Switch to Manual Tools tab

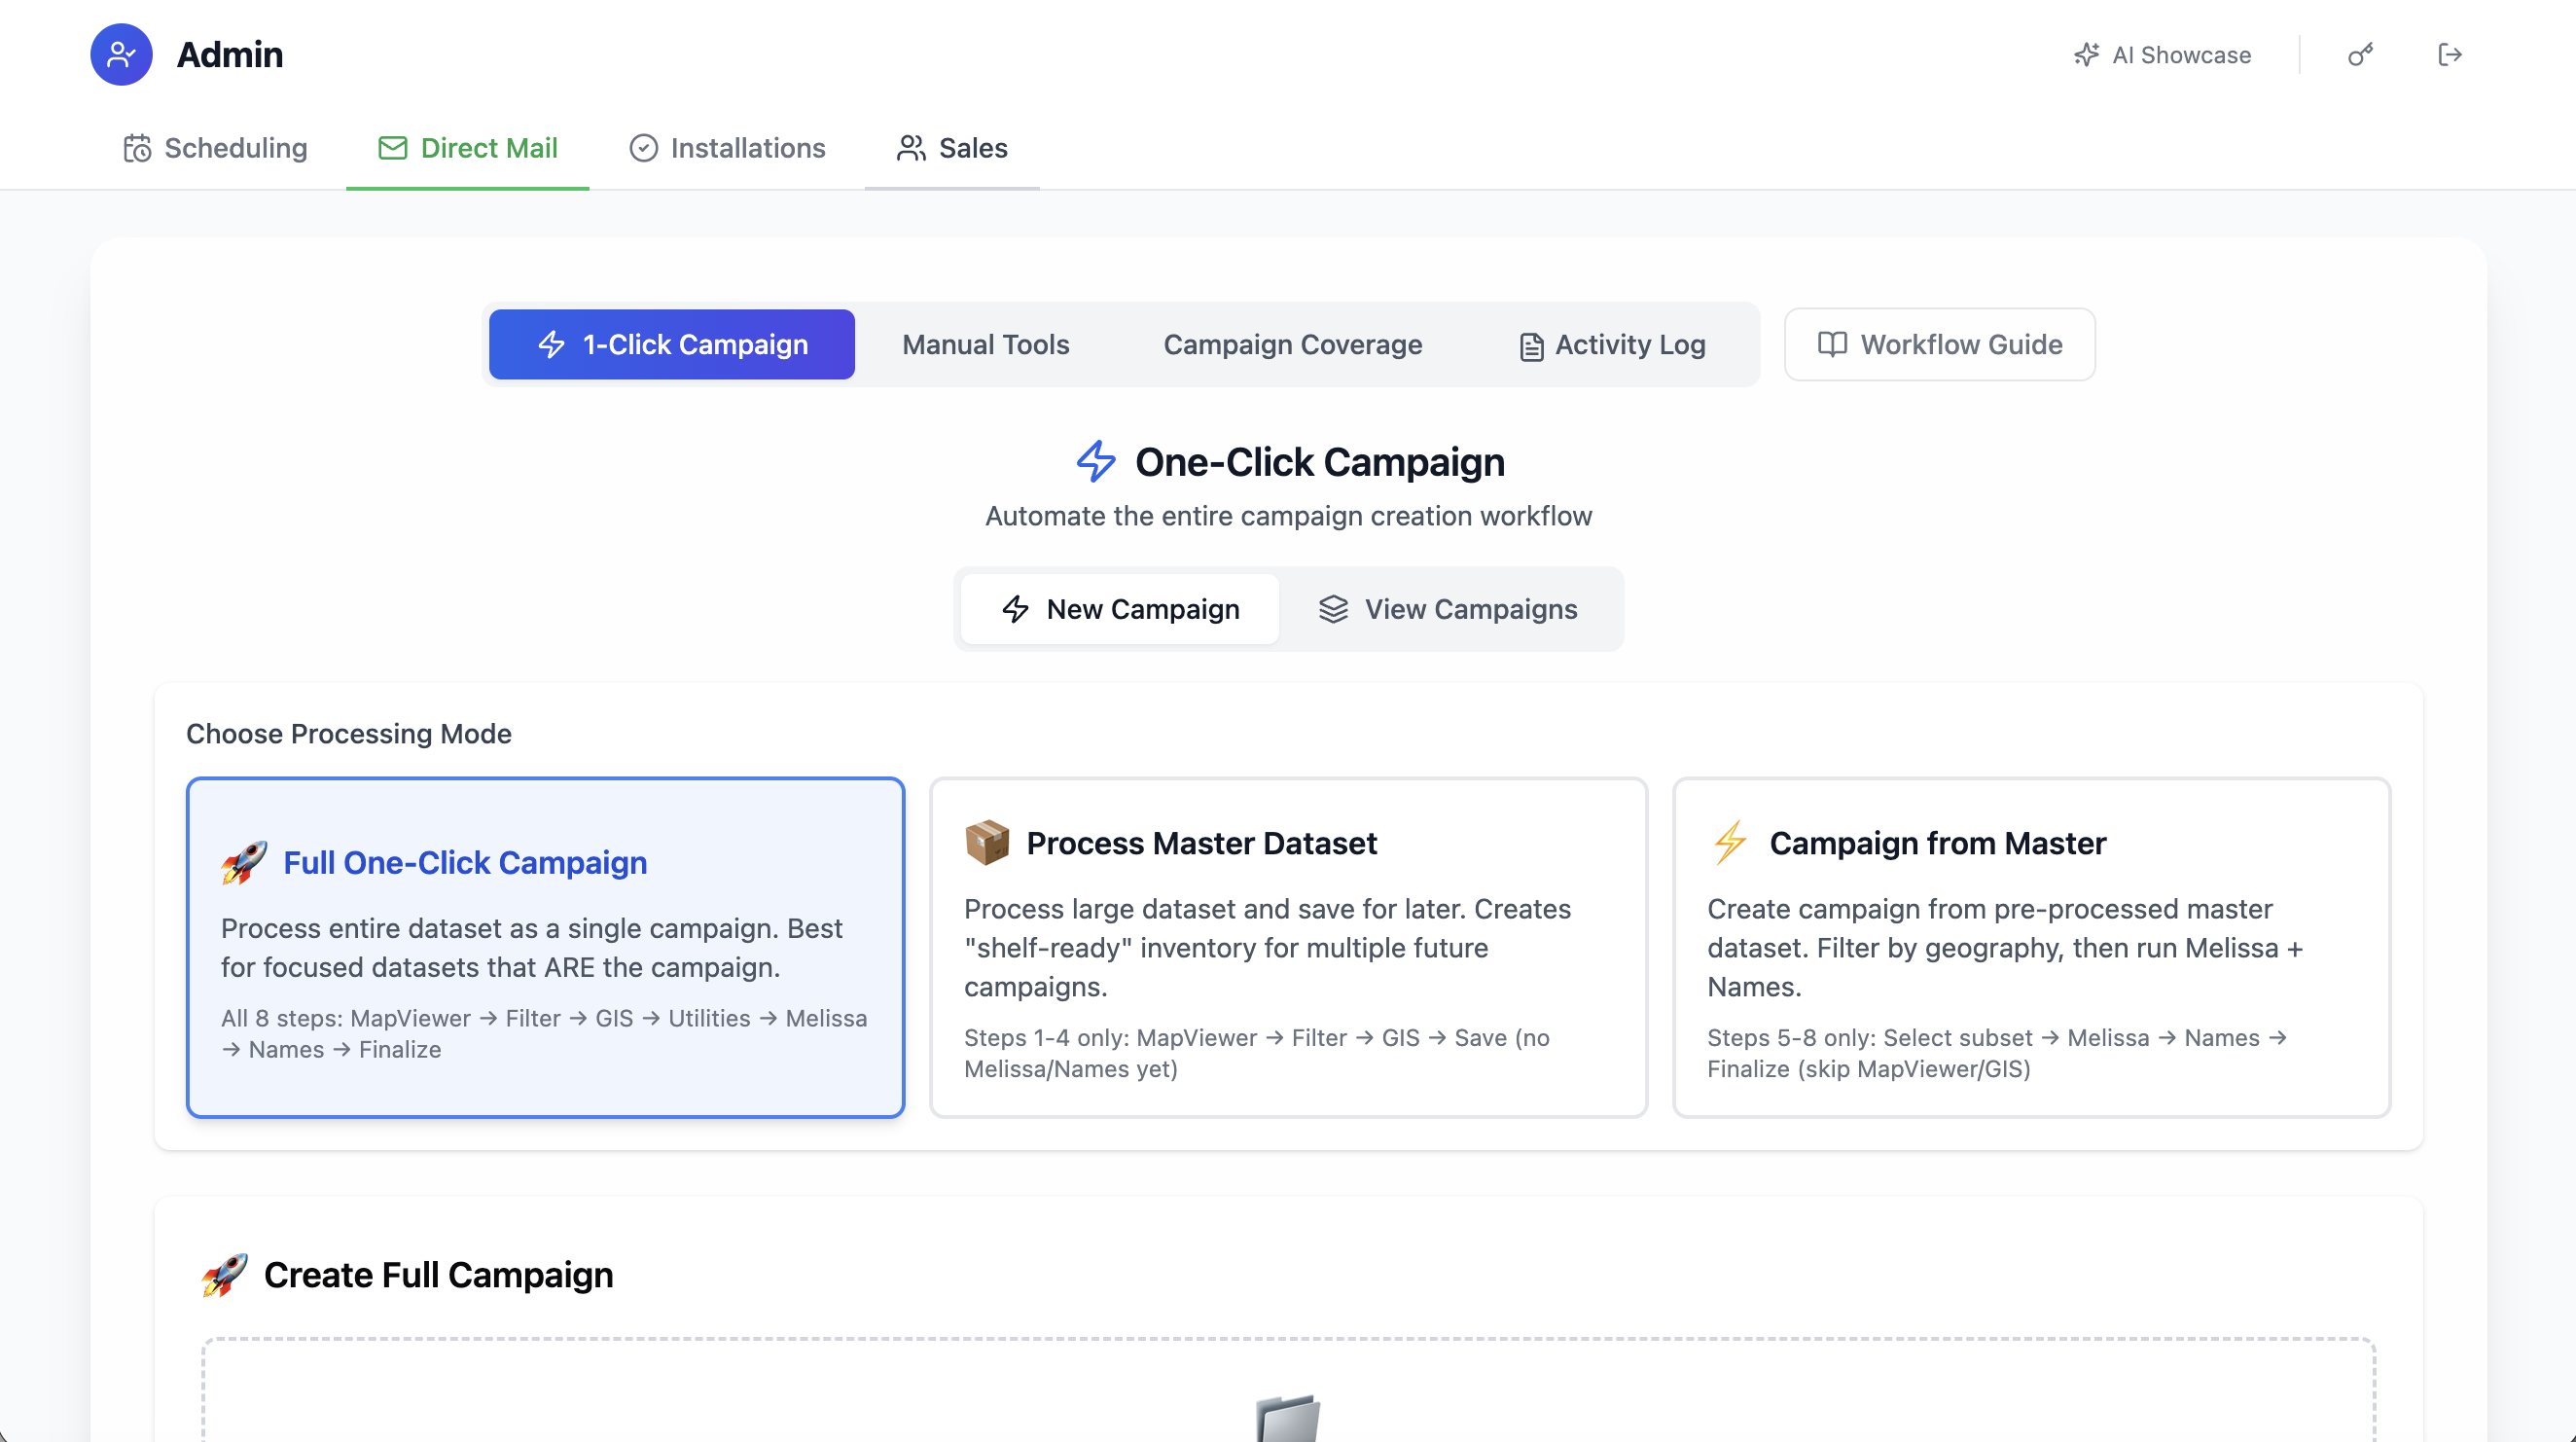click(985, 345)
